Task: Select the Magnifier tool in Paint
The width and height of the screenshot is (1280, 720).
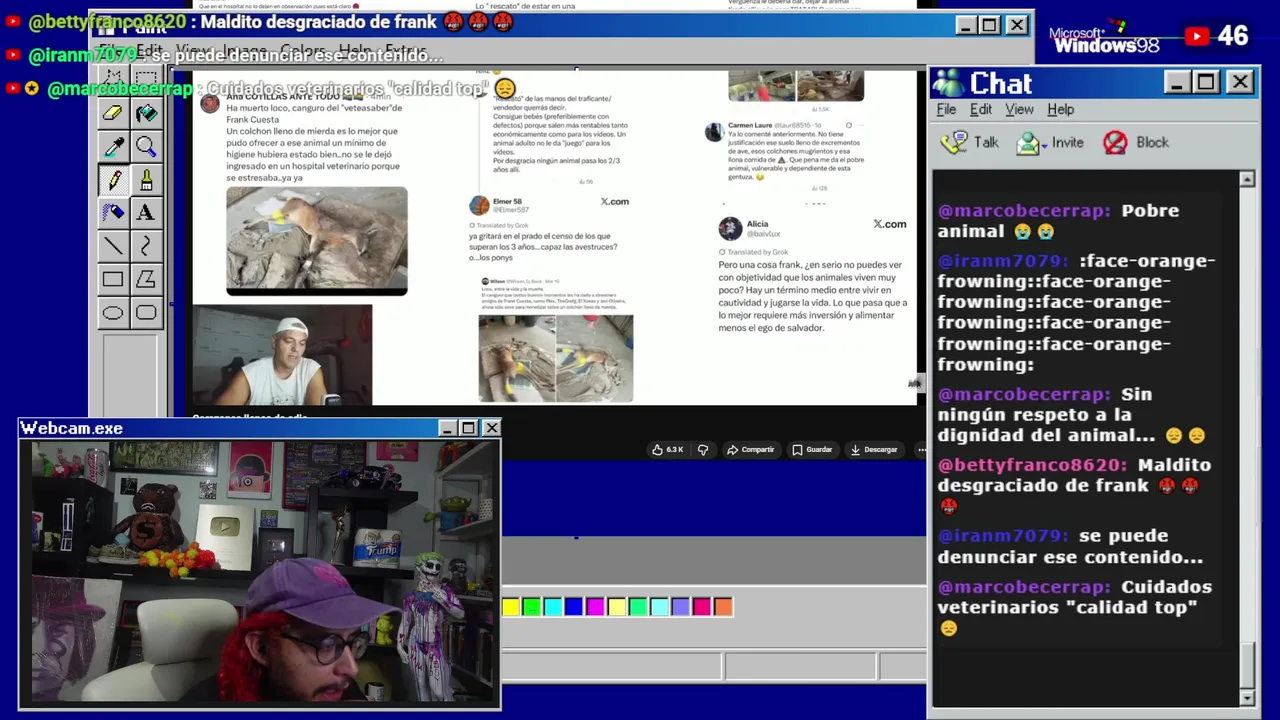Action: pyautogui.click(x=146, y=148)
